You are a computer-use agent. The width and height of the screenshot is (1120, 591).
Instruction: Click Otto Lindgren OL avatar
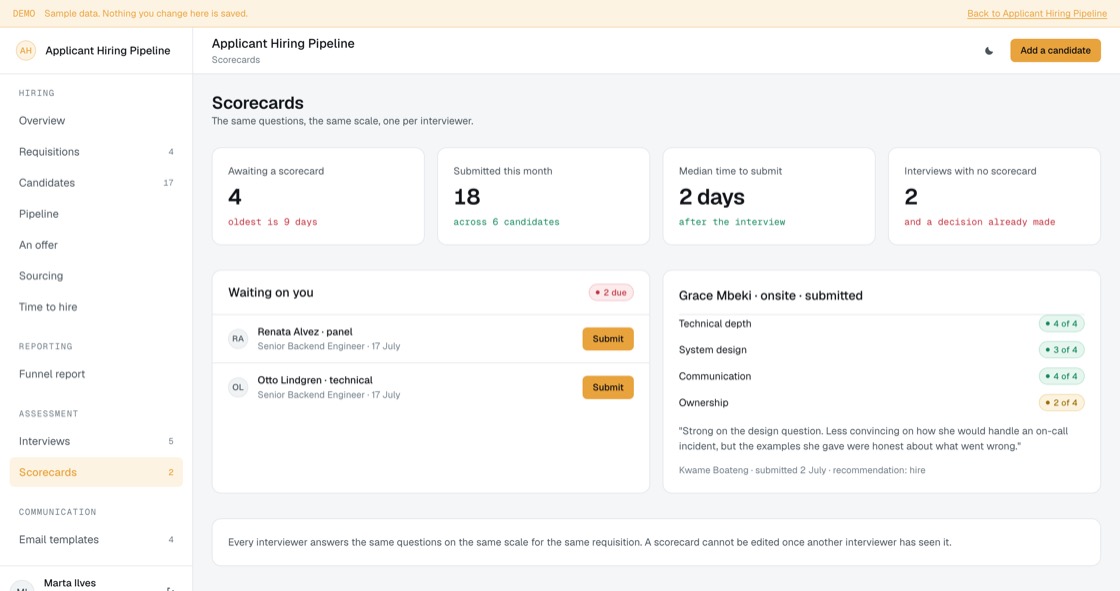click(x=238, y=387)
